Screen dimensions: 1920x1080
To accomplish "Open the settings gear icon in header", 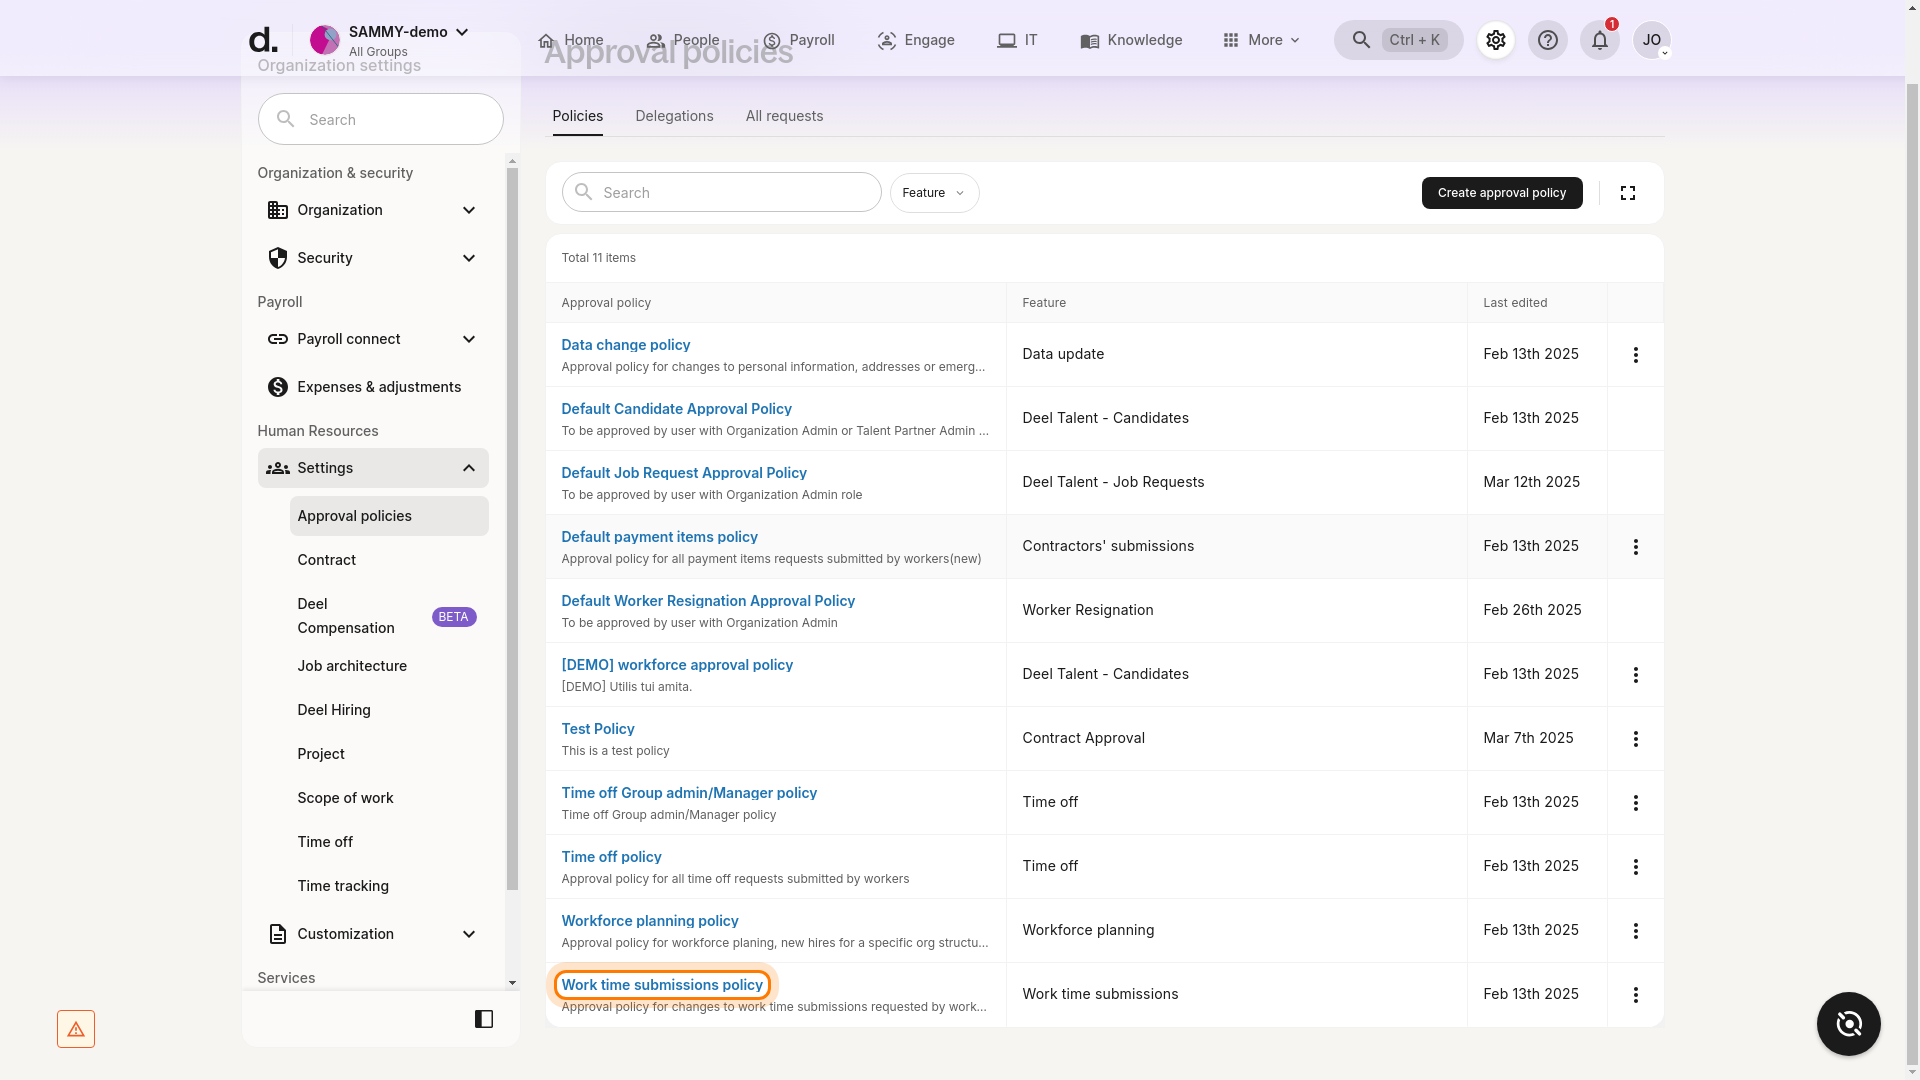I will [1495, 40].
